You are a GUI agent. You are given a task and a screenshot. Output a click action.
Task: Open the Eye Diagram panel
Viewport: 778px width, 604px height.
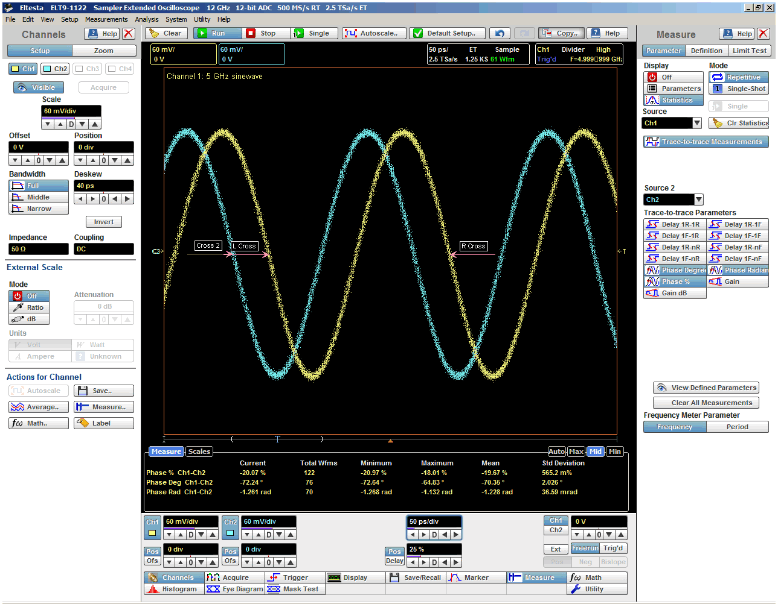233,590
